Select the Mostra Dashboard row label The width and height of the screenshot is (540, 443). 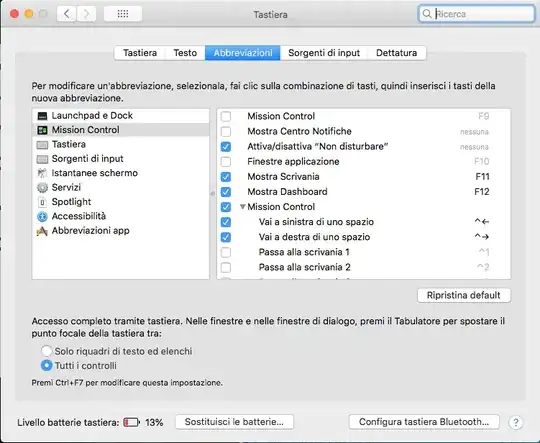(287, 192)
